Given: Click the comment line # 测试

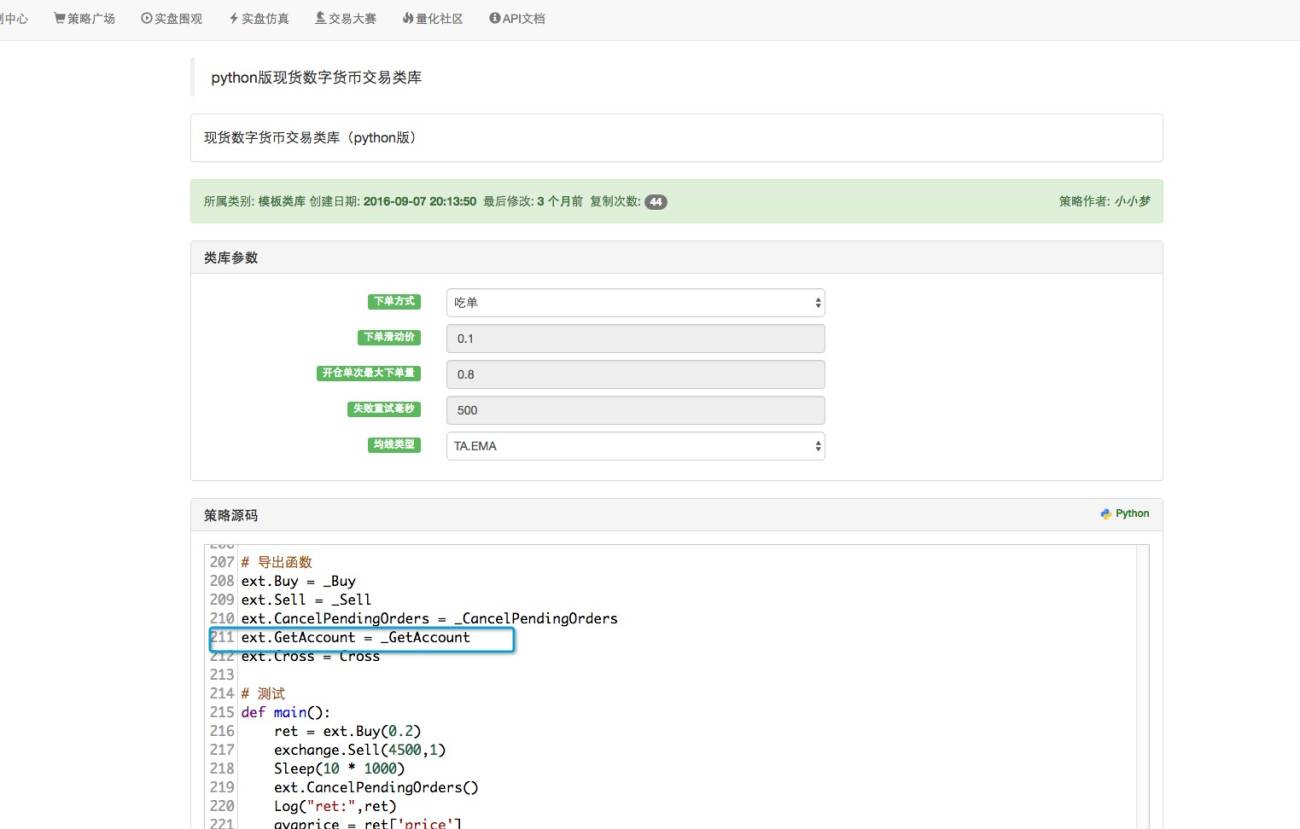Looking at the screenshot, I should (x=262, y=694).
